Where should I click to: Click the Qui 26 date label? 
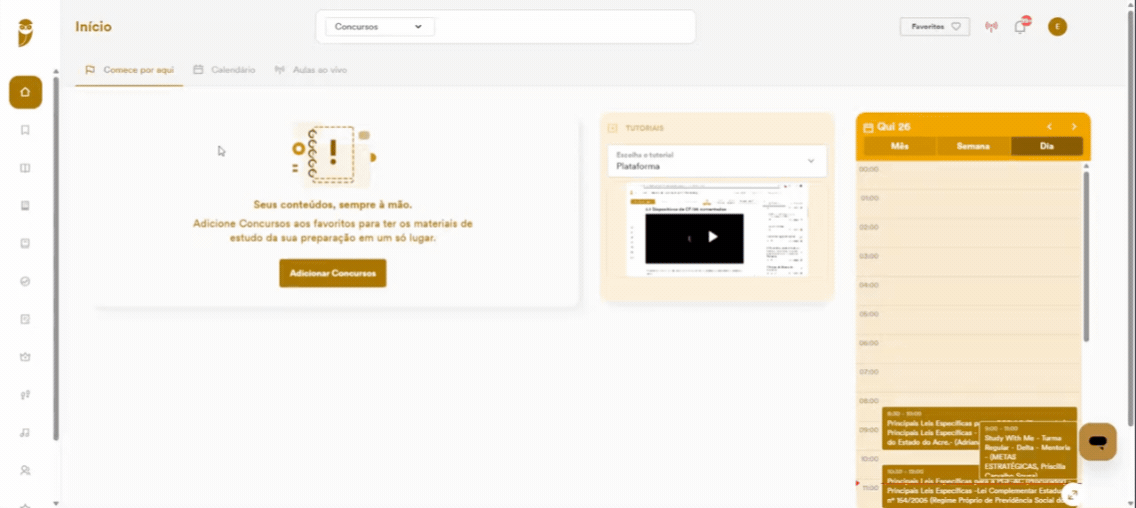(x=893, y=127)
